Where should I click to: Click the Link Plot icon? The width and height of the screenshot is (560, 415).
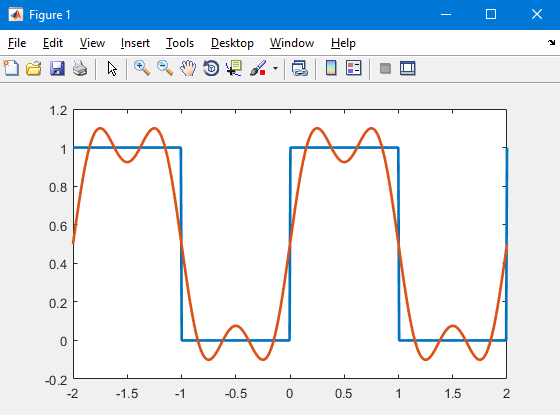[x=300, y=68]
